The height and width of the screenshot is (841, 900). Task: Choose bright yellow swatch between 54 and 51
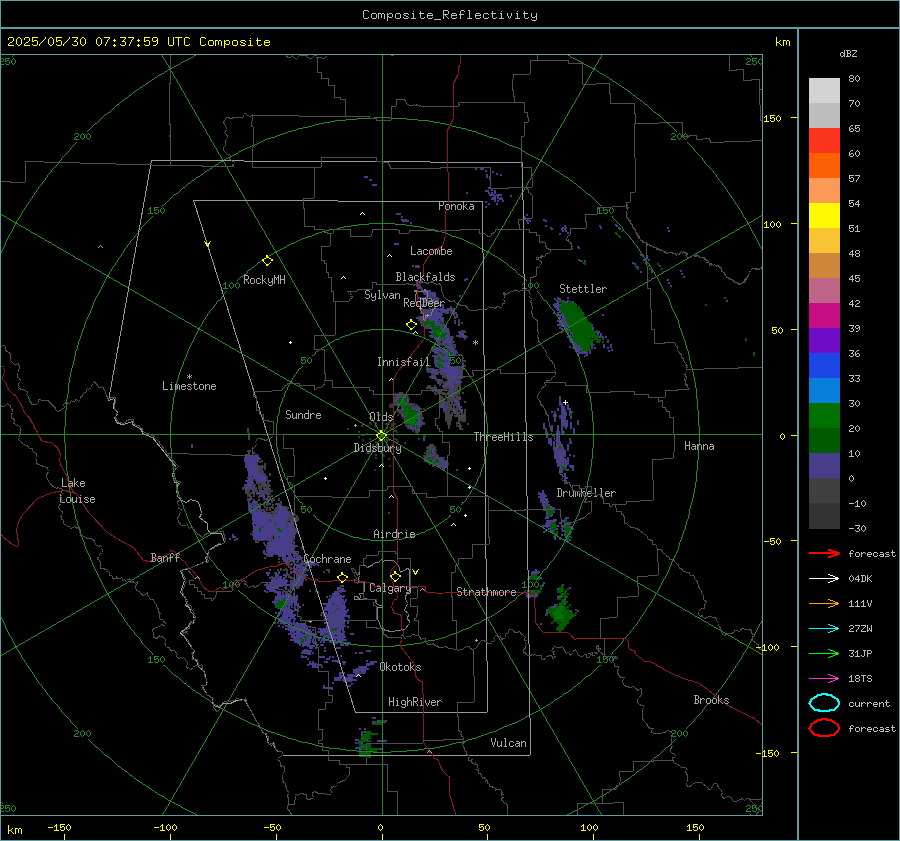tap(824, 216)
